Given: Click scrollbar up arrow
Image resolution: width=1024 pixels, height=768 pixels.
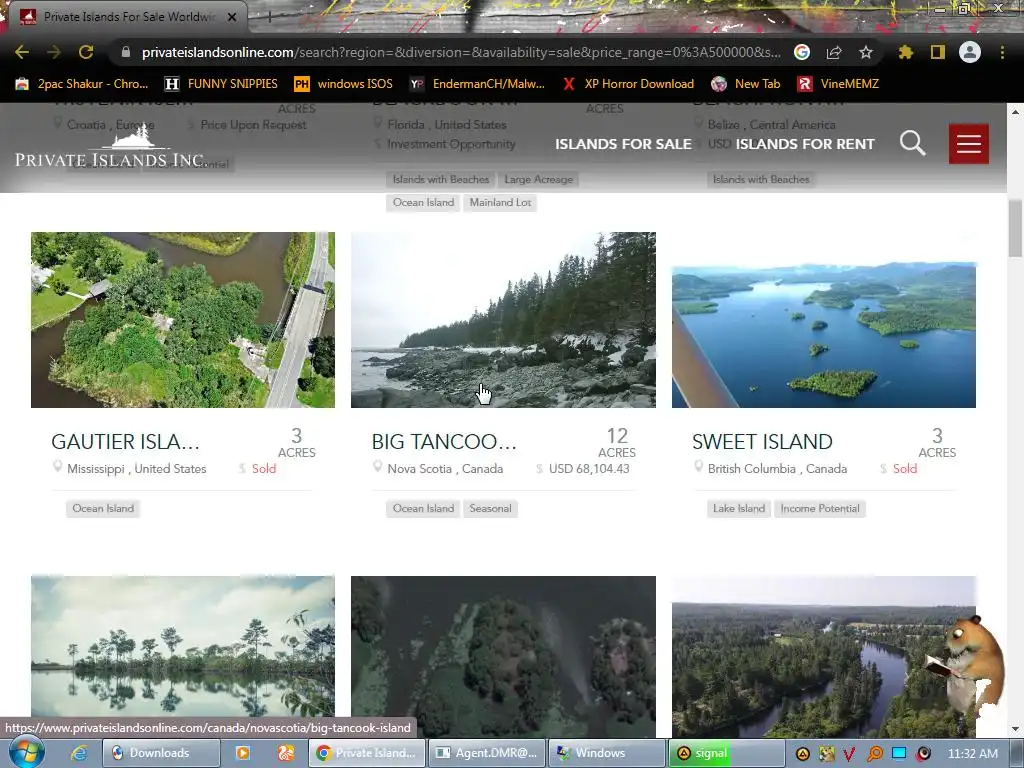Looking at the screenshot, I should pos(1015,111).
